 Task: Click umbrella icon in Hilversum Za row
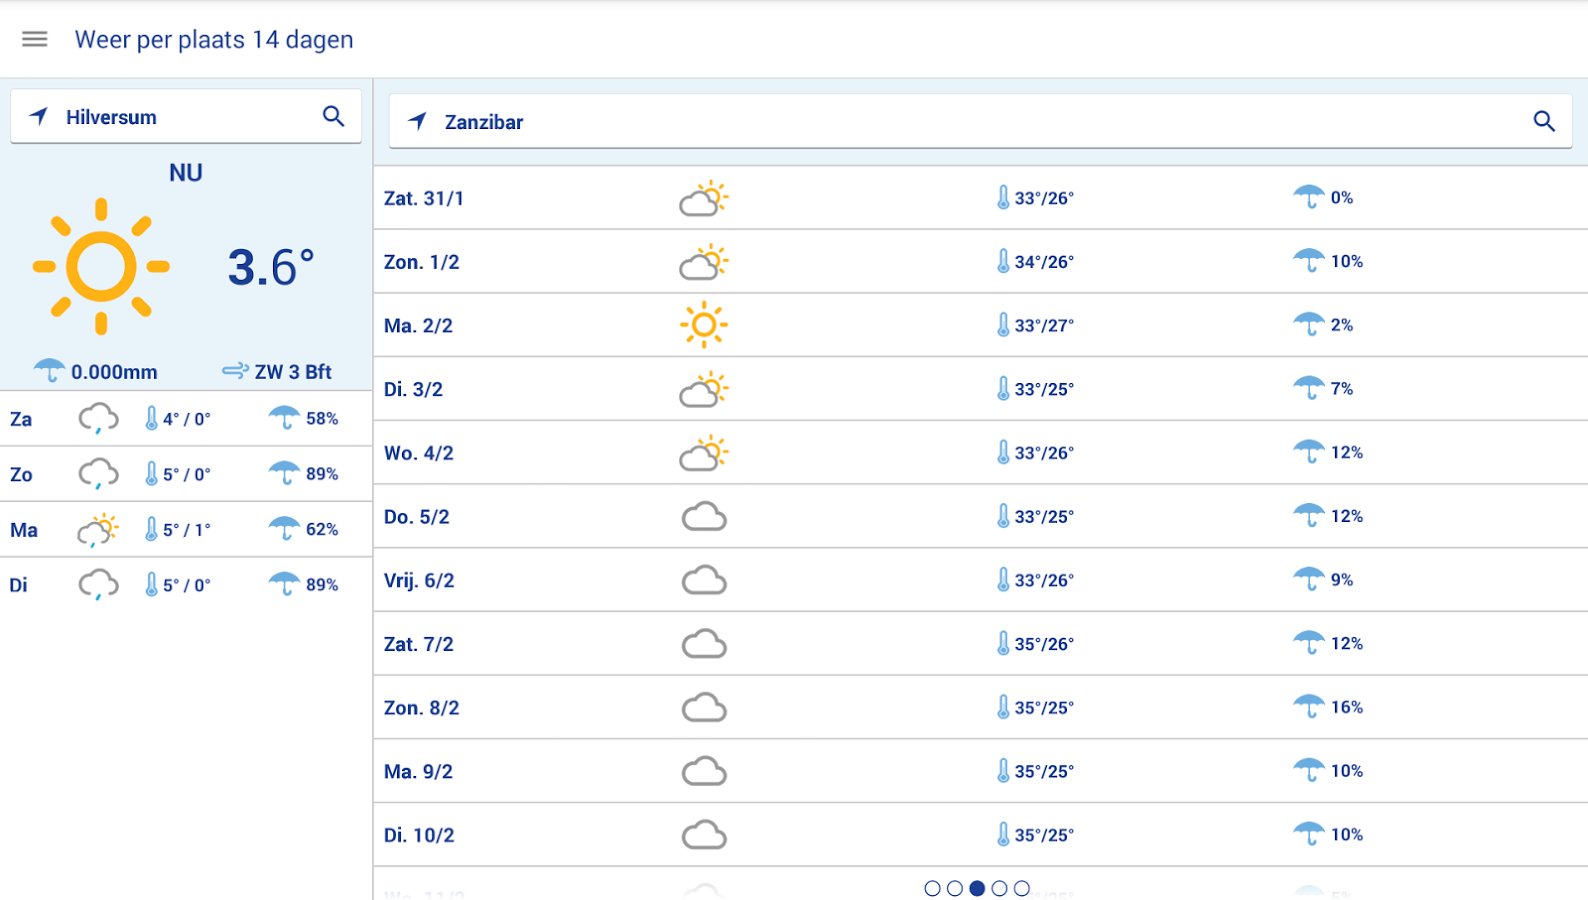tap(284, 418)
